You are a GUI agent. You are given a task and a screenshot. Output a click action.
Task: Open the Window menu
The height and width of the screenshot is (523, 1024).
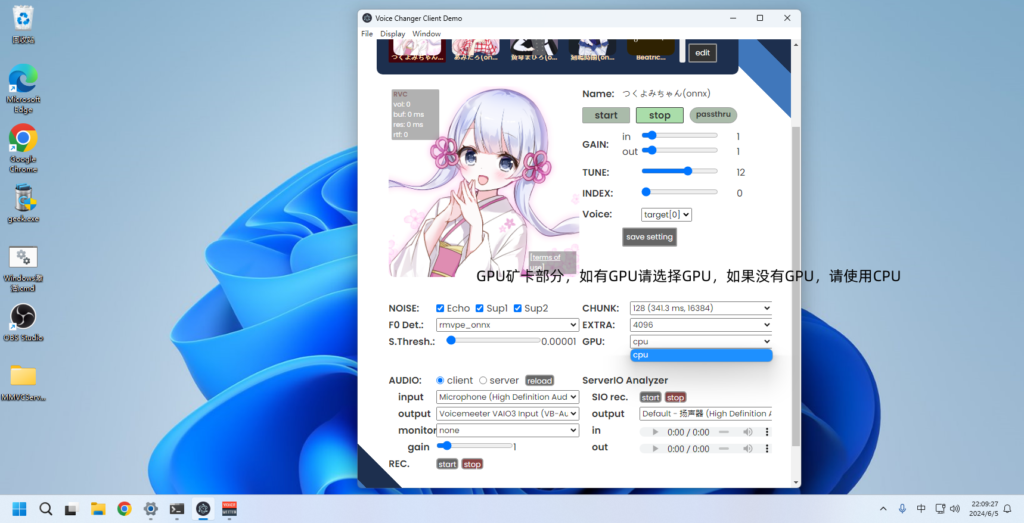(426, 34)
